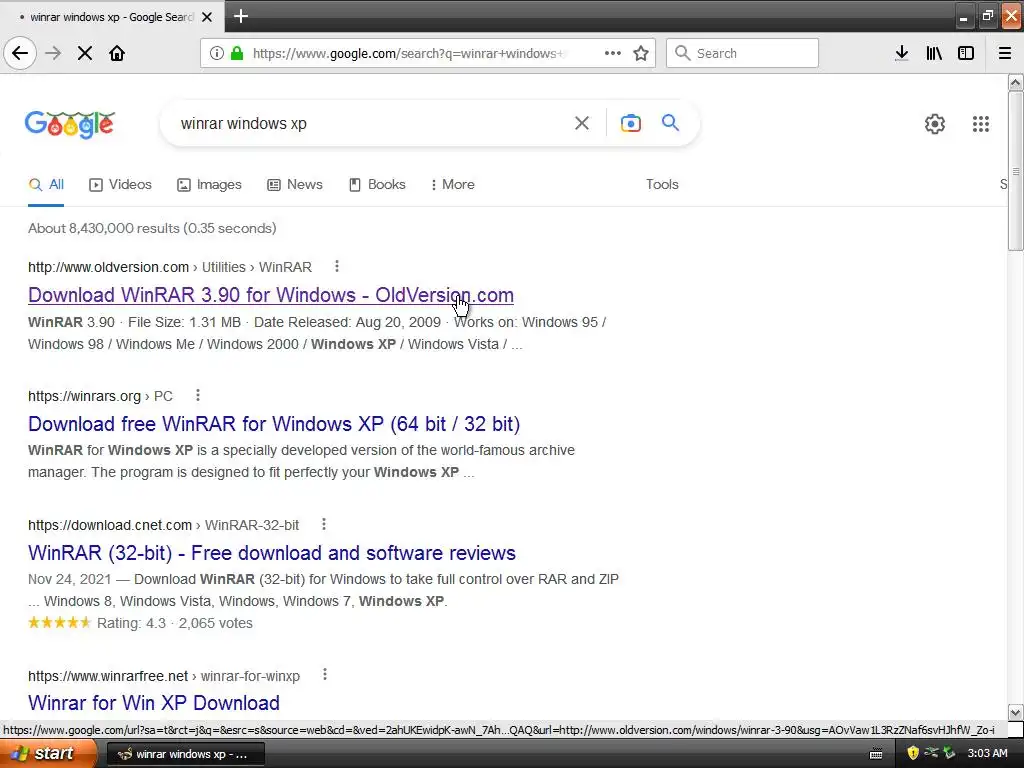Open the Library bookshelf icon
The image size is (1024, 768).
coord(934,53)
